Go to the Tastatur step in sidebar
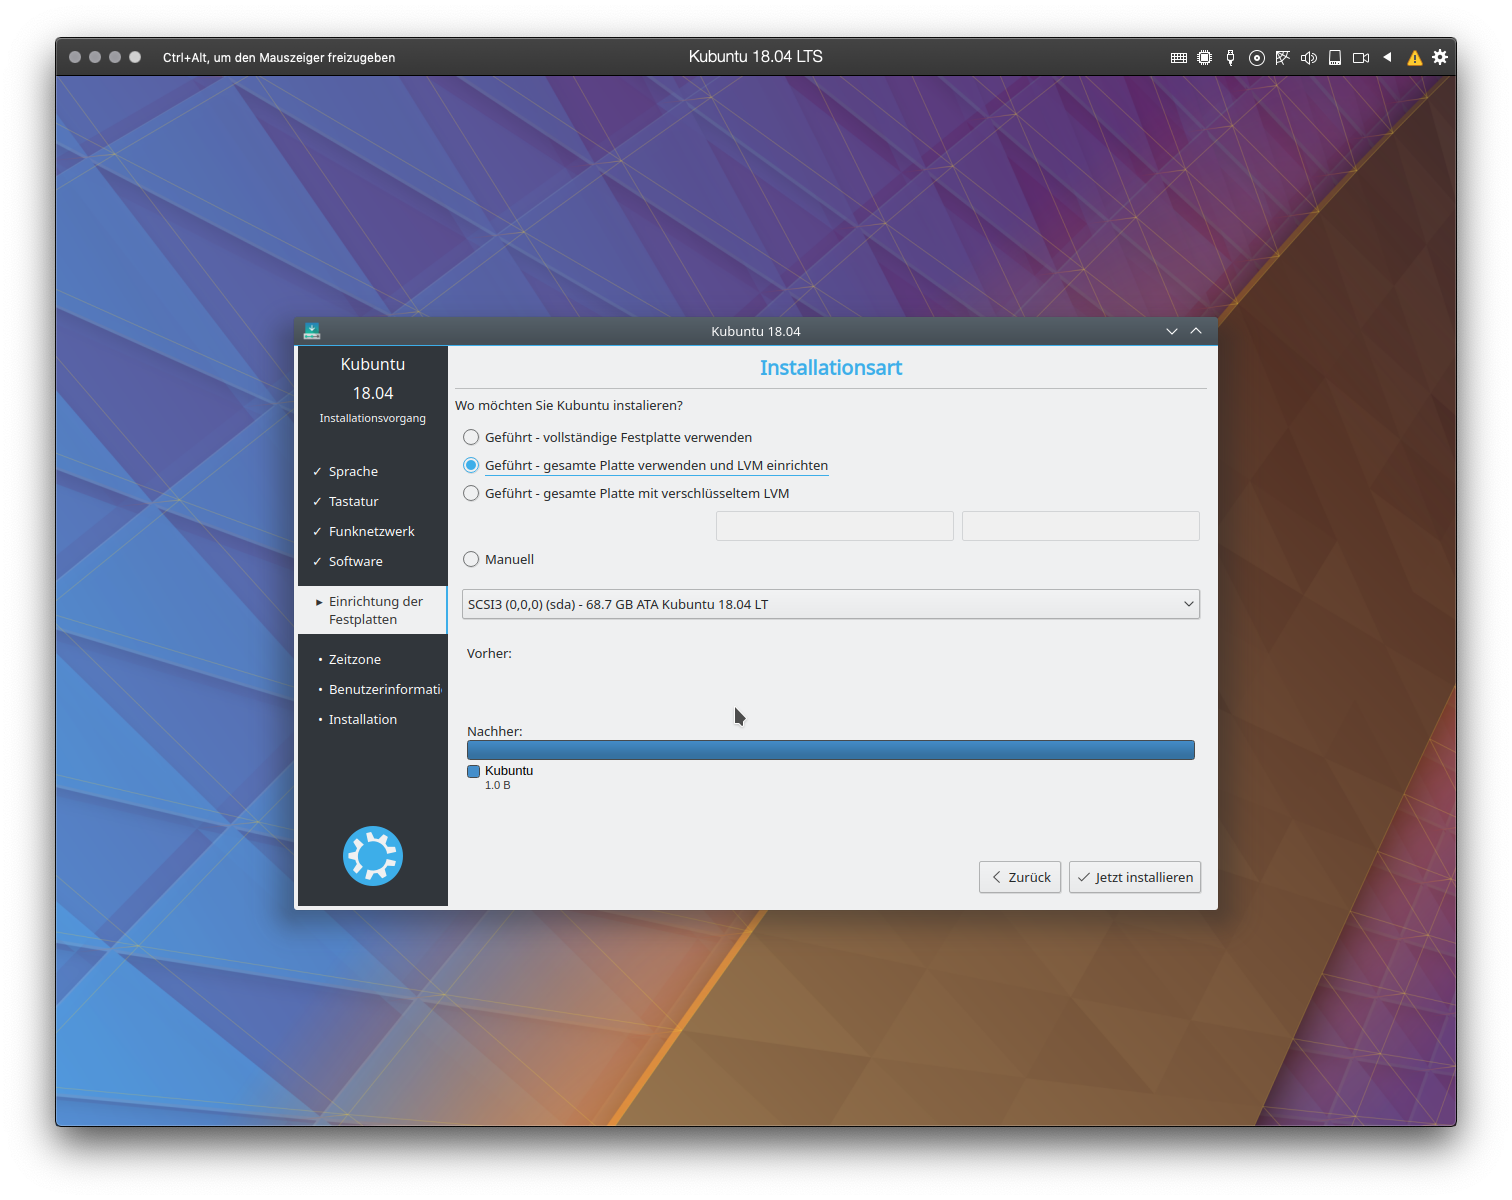Screen dimensions: 1512x1200 point(354,501)
